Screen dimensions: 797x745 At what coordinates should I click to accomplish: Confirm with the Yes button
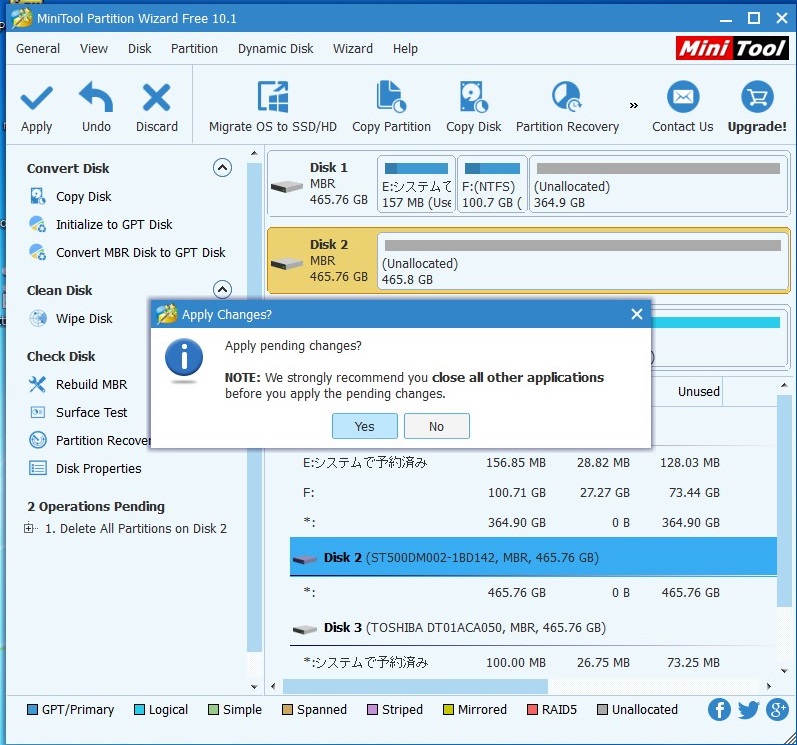click(364, 426)
